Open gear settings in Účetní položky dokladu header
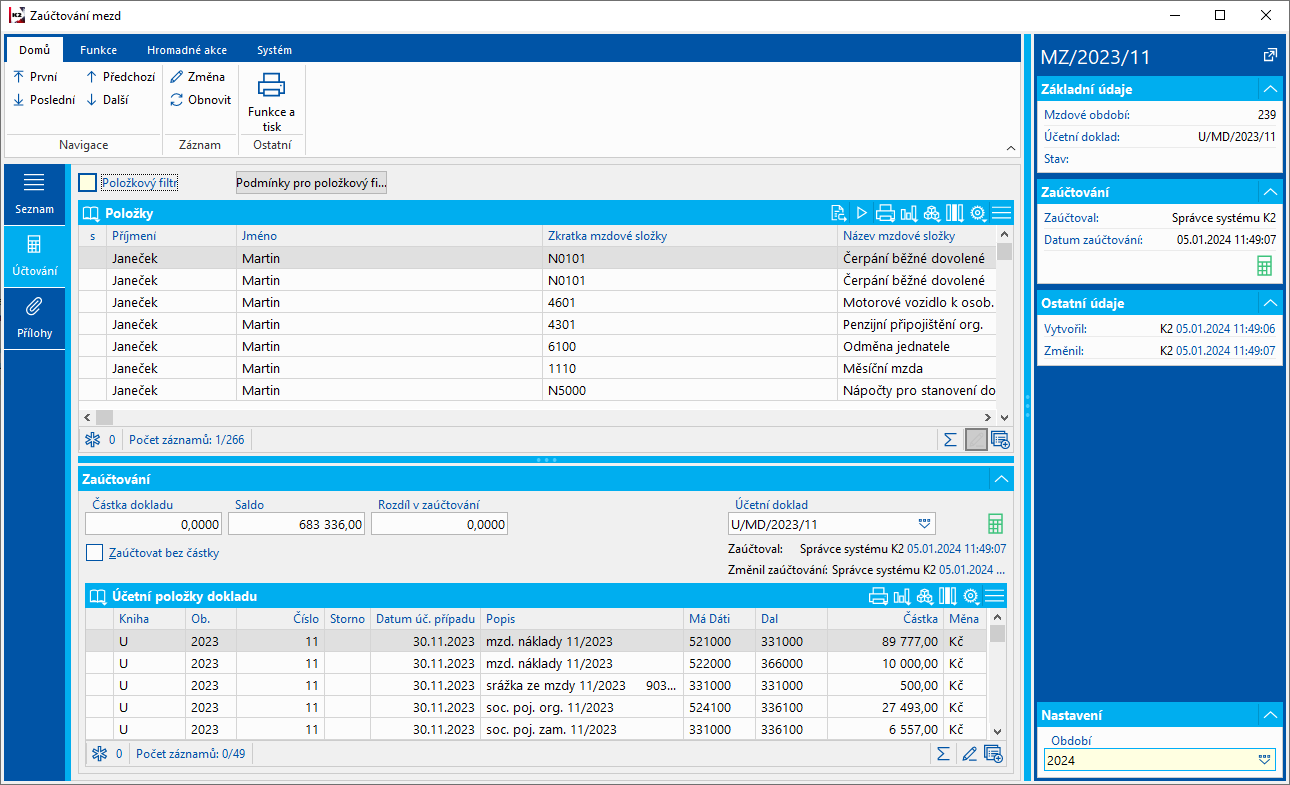The image size is (1290, 785). tap(970, 597)
